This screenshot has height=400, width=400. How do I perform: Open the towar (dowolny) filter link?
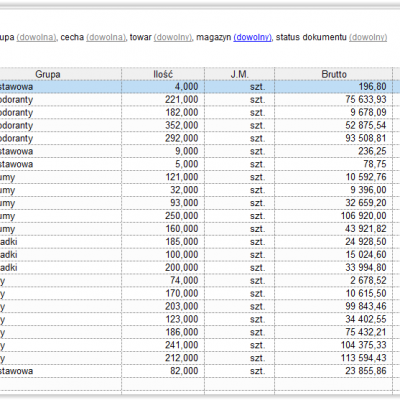click(x=173, y=37)
